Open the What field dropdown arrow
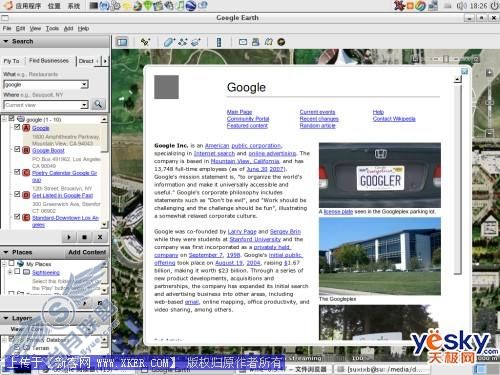This screenshot has width=500, height=375. (84, 84)
